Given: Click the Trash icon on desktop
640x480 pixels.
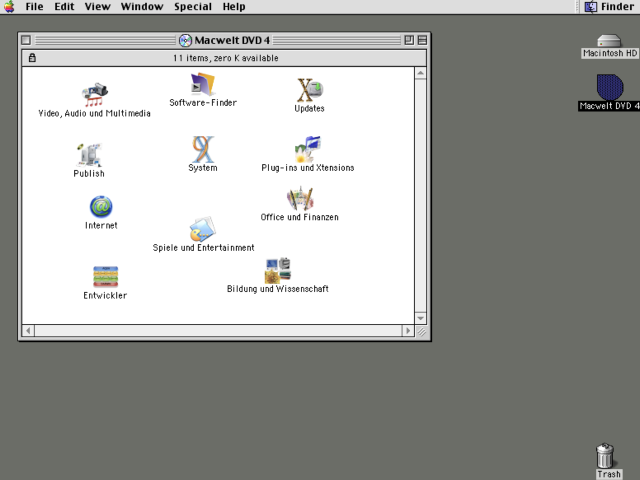Looking at the screenshot, I should (x=605, y=456).
